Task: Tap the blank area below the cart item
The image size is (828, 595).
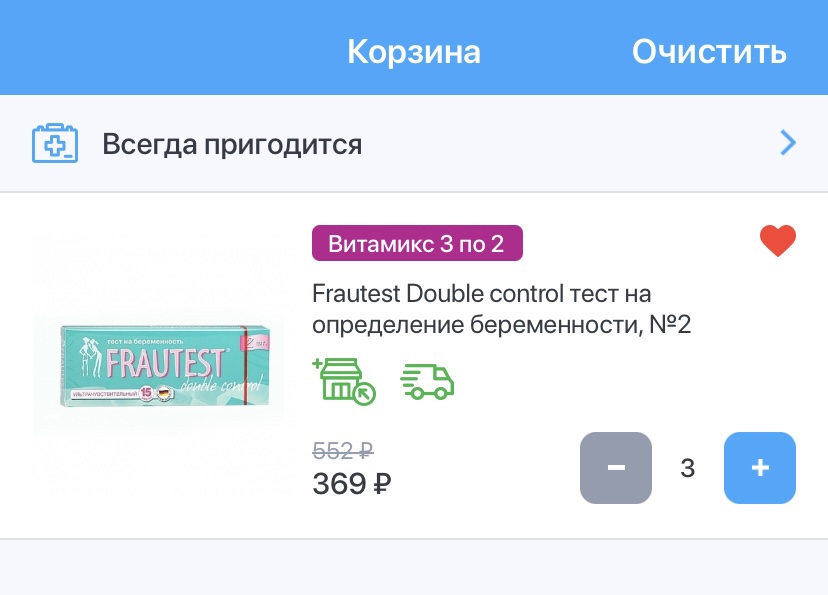Action: click(414, 568)
